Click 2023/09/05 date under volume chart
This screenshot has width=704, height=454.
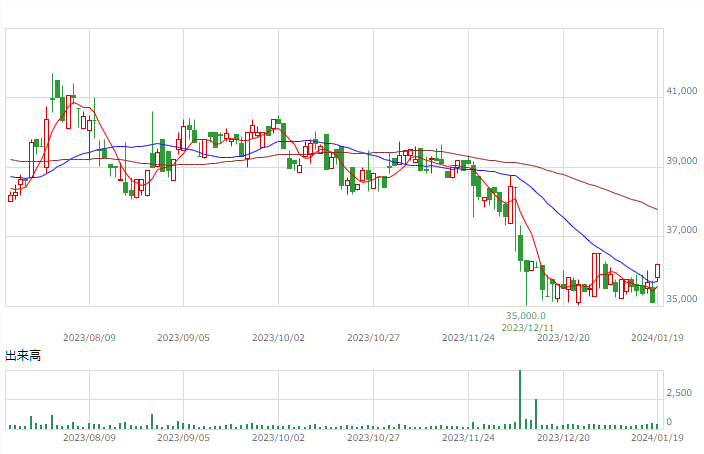pyautogui.click(x=183, y=438)
